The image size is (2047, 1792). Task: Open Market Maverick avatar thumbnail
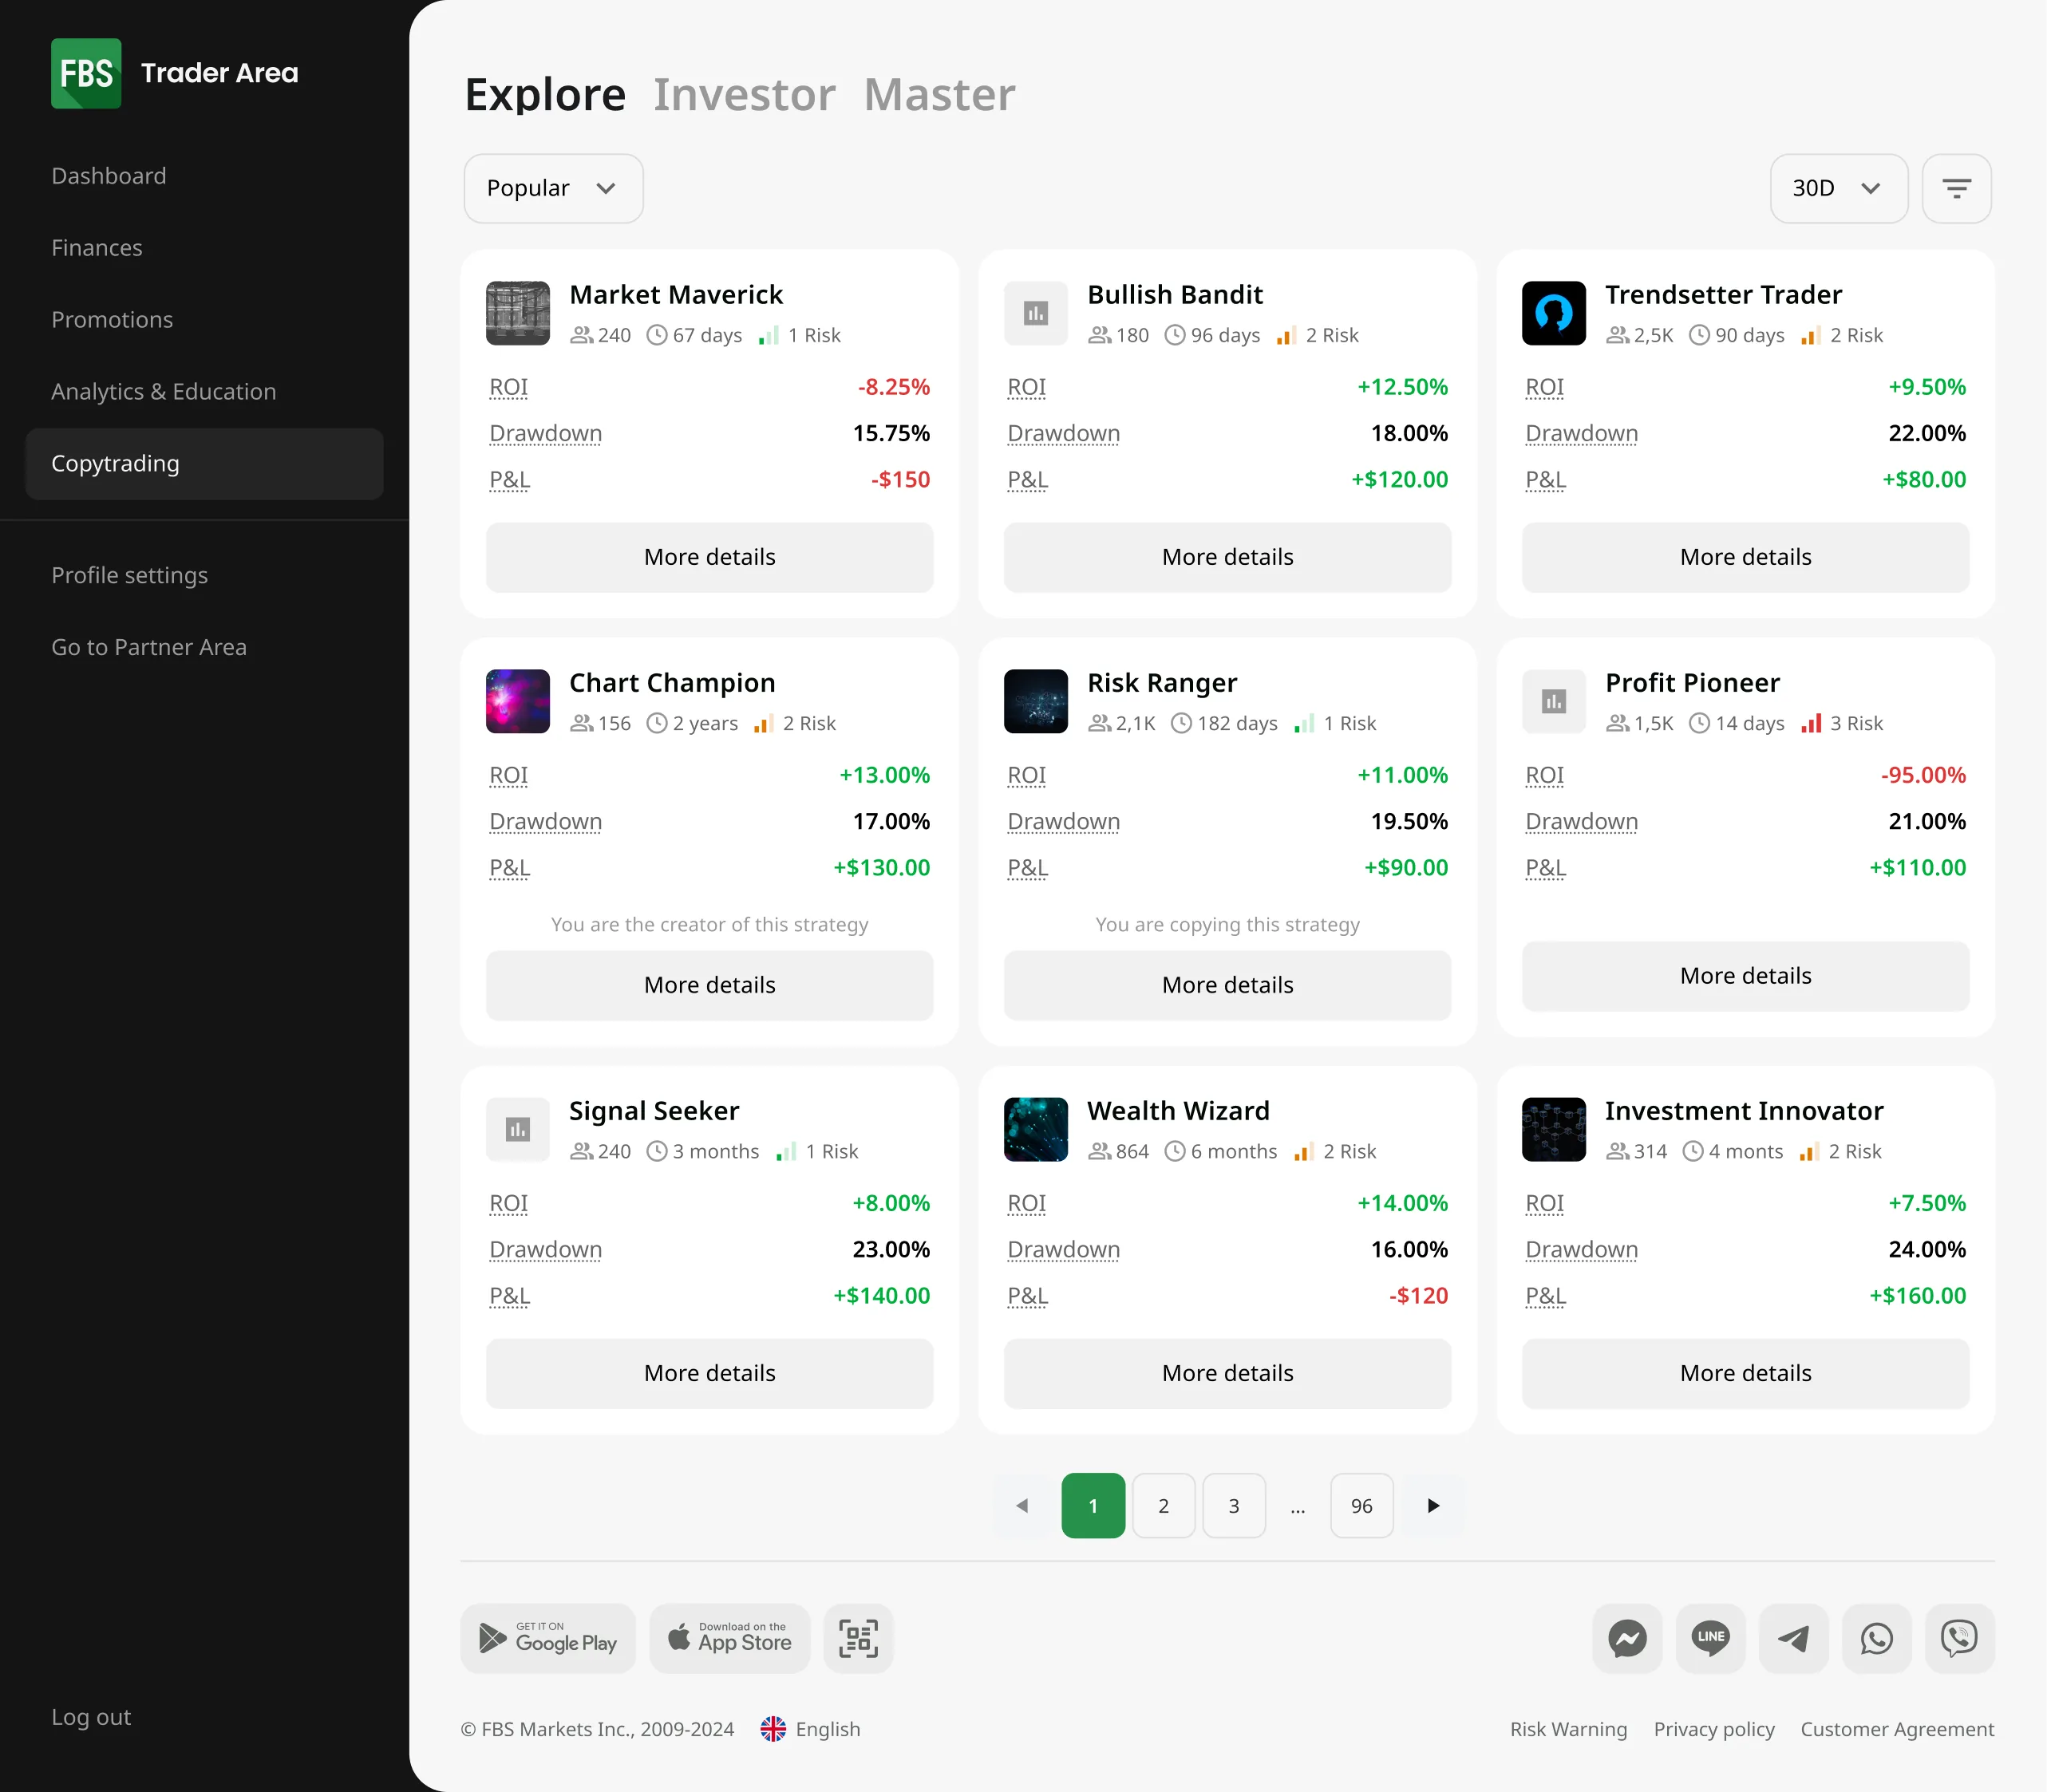[517, 313]
